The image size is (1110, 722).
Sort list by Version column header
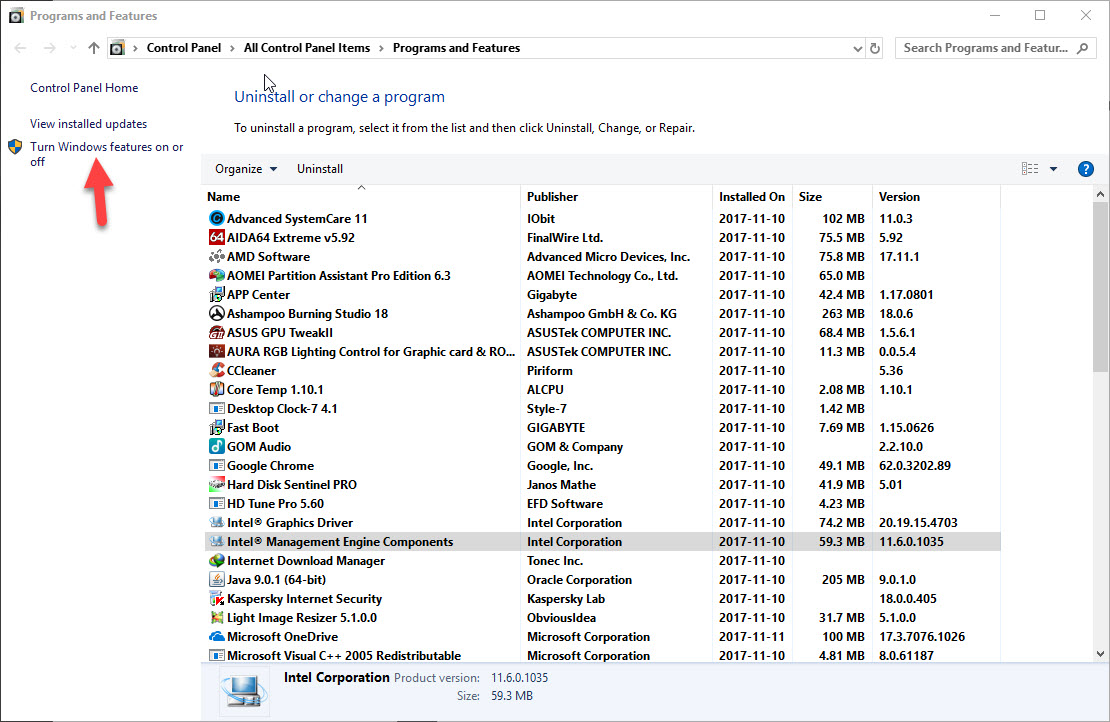[x=936, y=197]
